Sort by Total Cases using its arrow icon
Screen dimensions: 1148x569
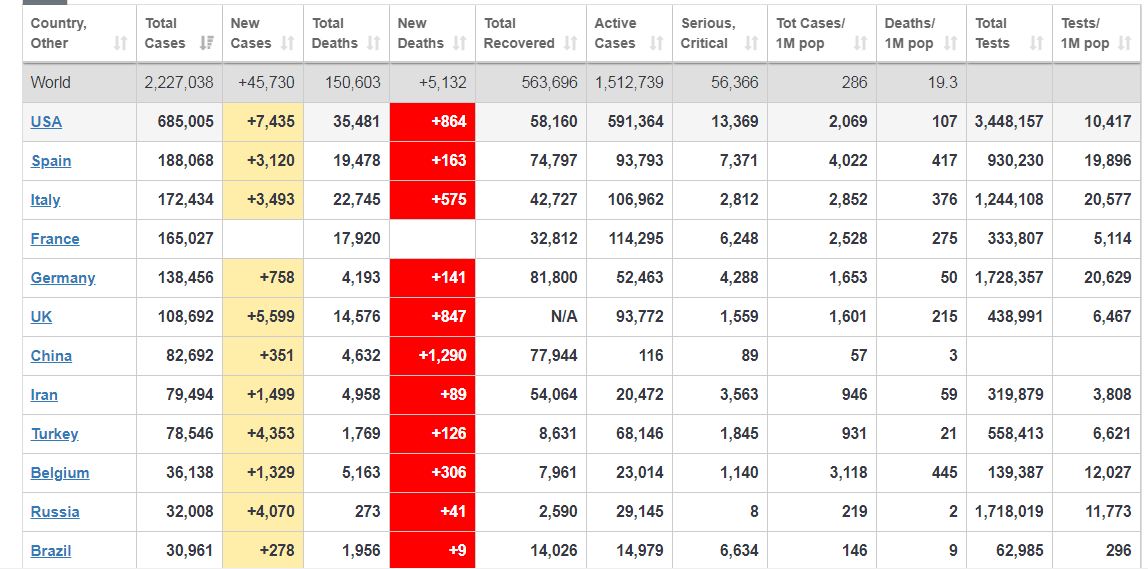pyautogui.click(x=207, y=43)
